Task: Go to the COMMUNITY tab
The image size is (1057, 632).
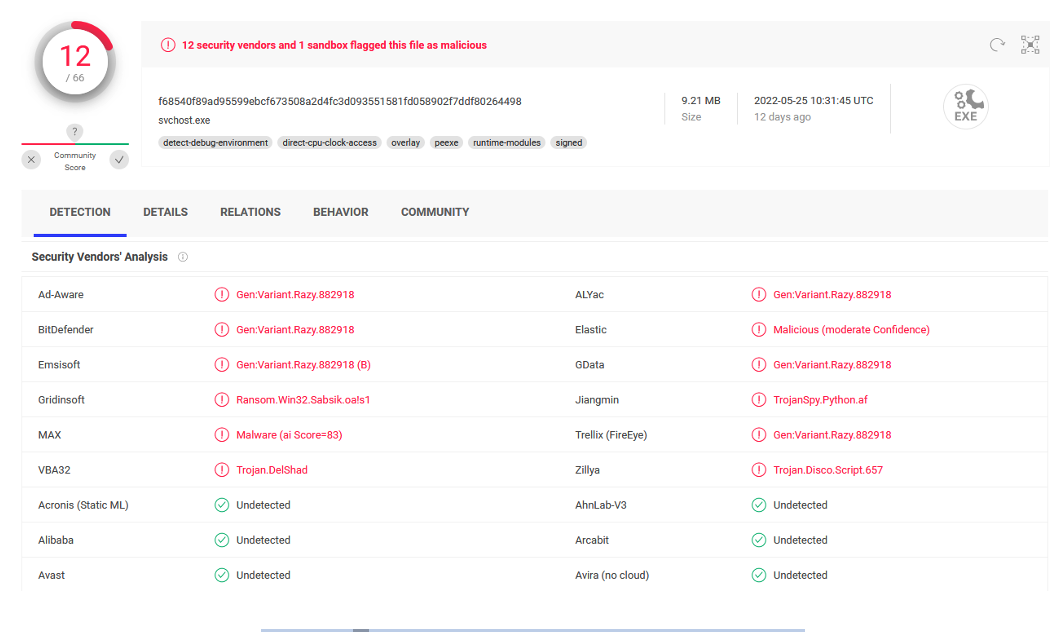Action: 435,212
